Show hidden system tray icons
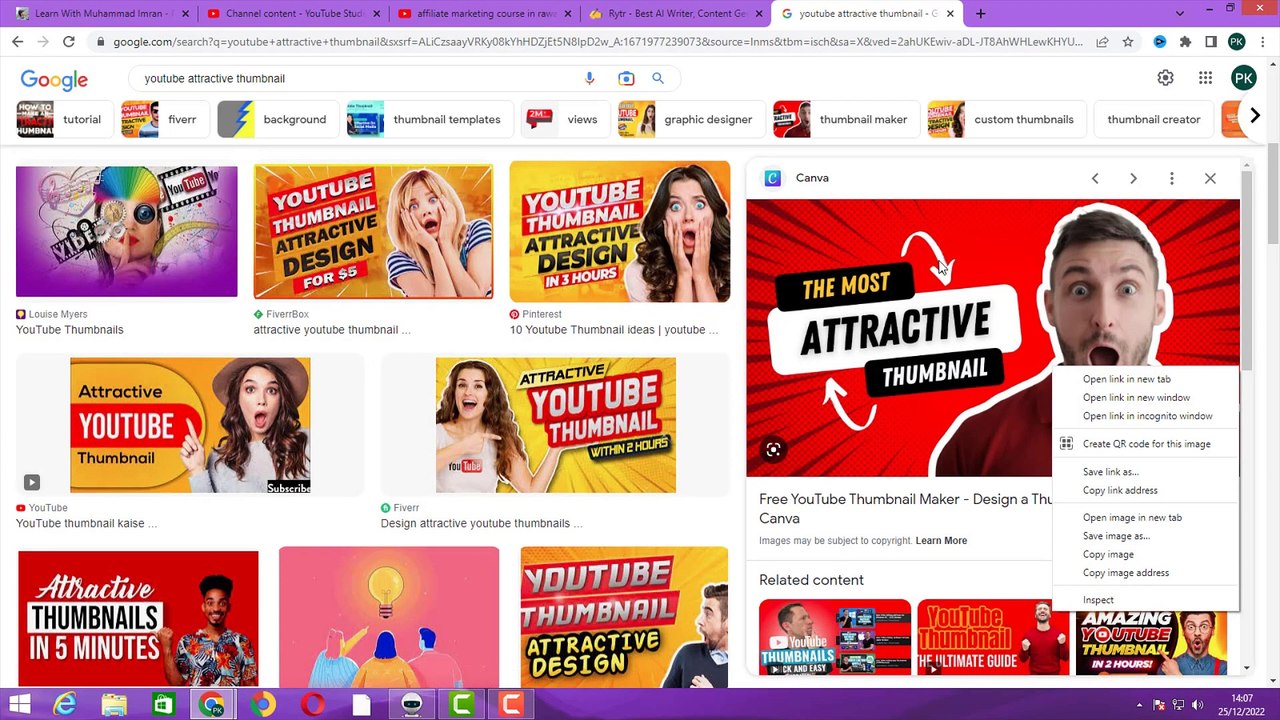 [1140, 704]
